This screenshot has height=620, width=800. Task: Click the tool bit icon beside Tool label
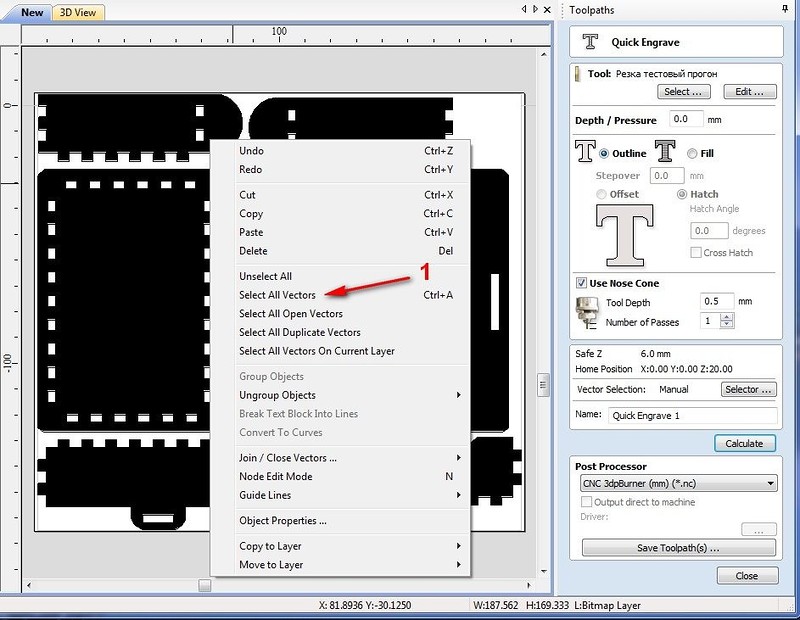coord(579,74)
